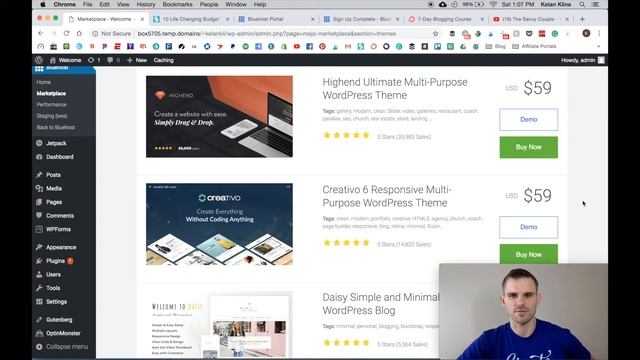The image size is (640, 360).
Task: Reload the current page
Action: click(x=66, y=33)
